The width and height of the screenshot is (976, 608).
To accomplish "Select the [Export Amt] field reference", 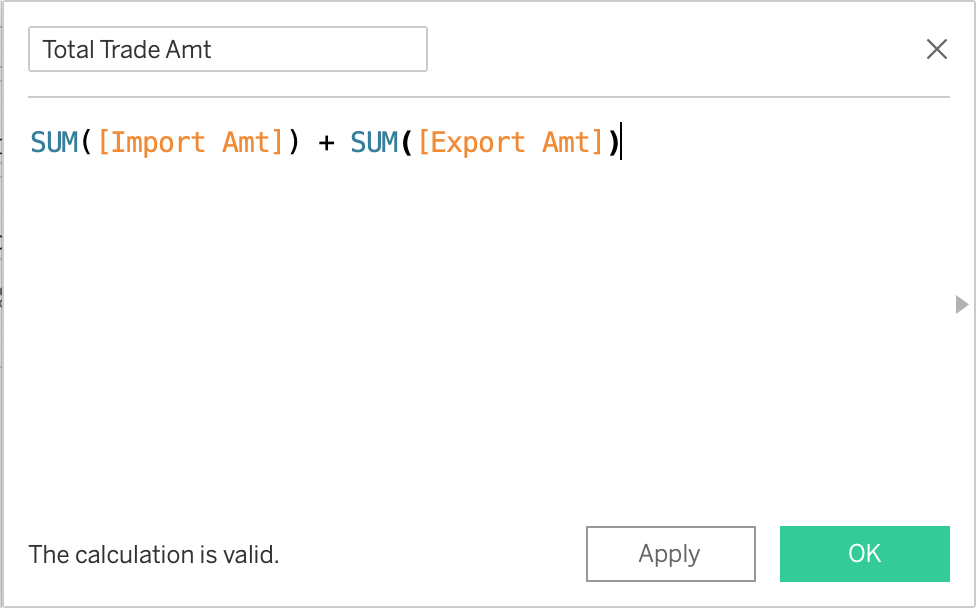I will [511, 142].
